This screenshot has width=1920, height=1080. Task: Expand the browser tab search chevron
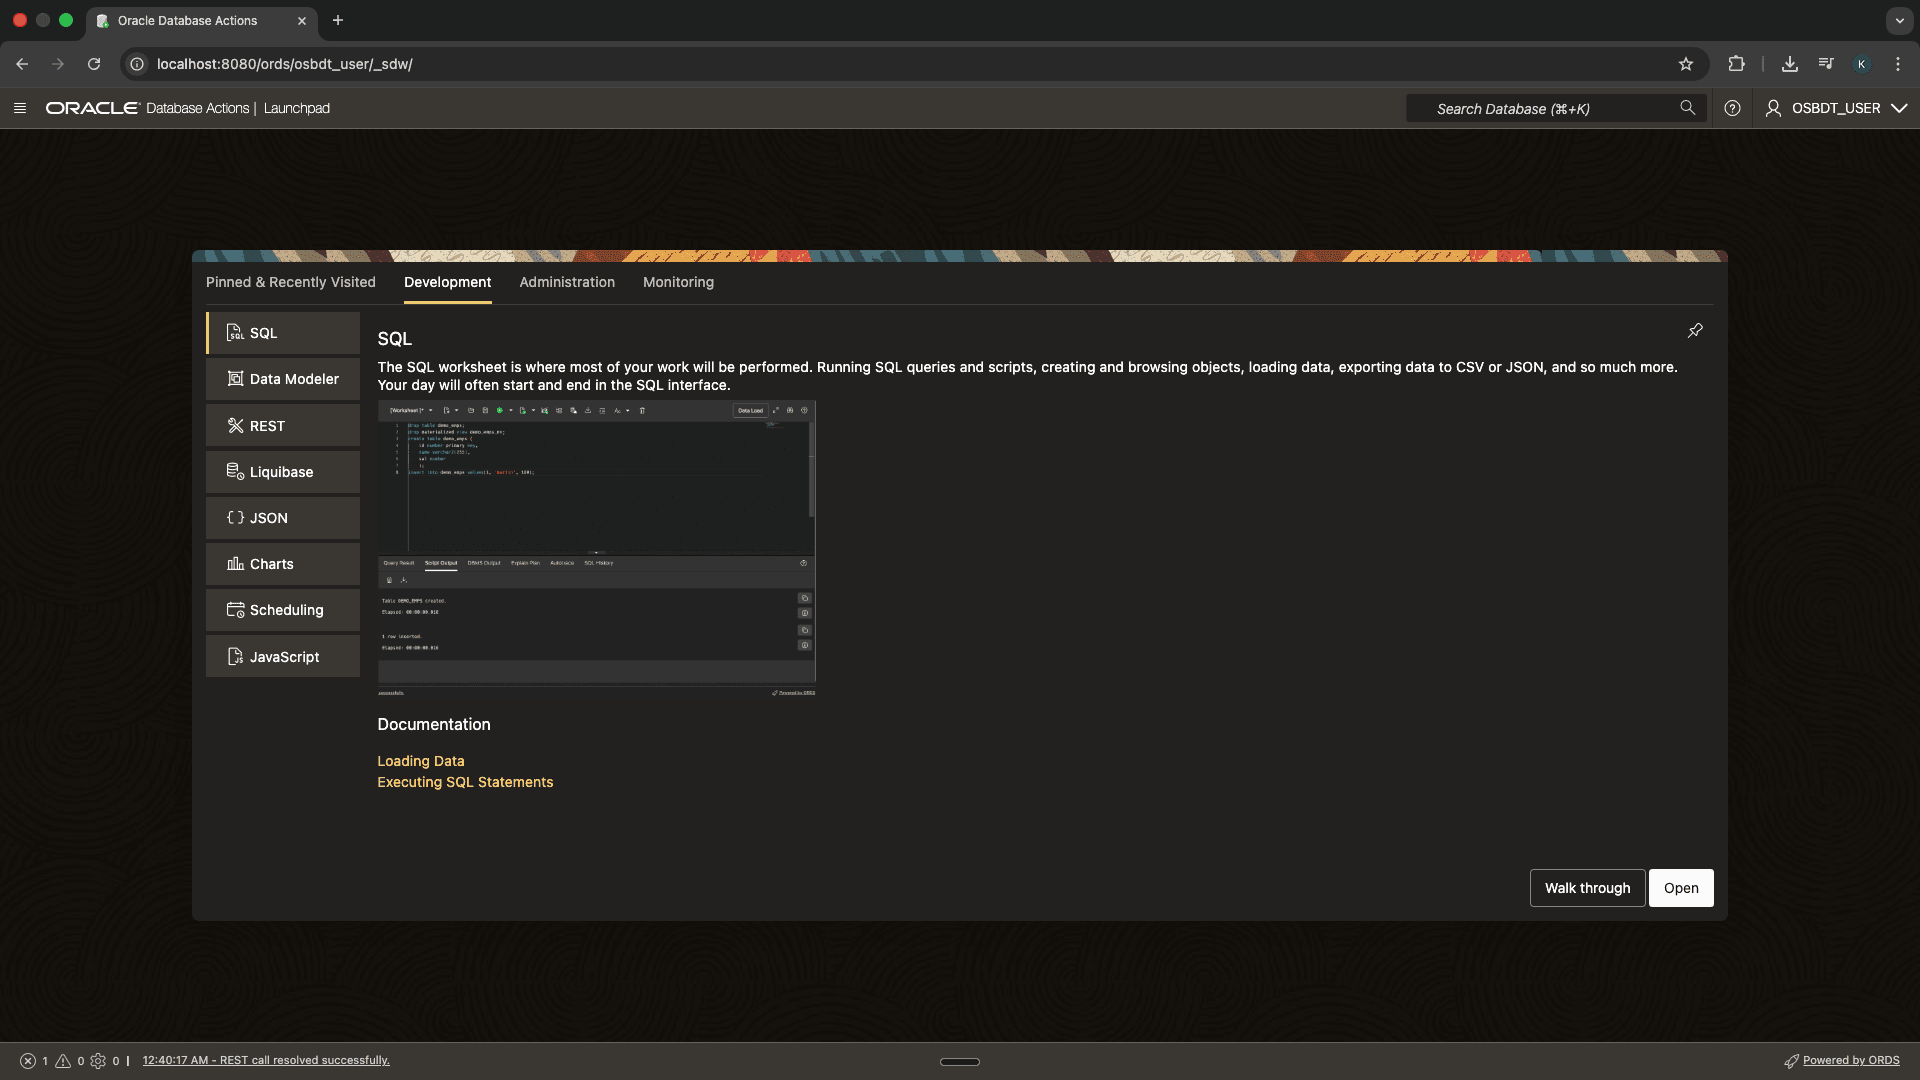[x=1899, y=20]
